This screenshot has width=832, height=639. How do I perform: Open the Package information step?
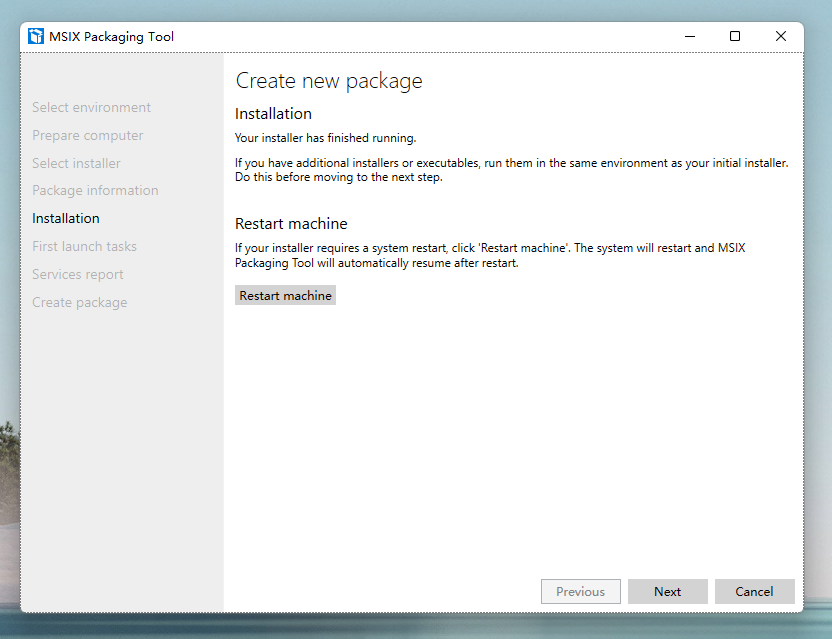click(96, 191)
